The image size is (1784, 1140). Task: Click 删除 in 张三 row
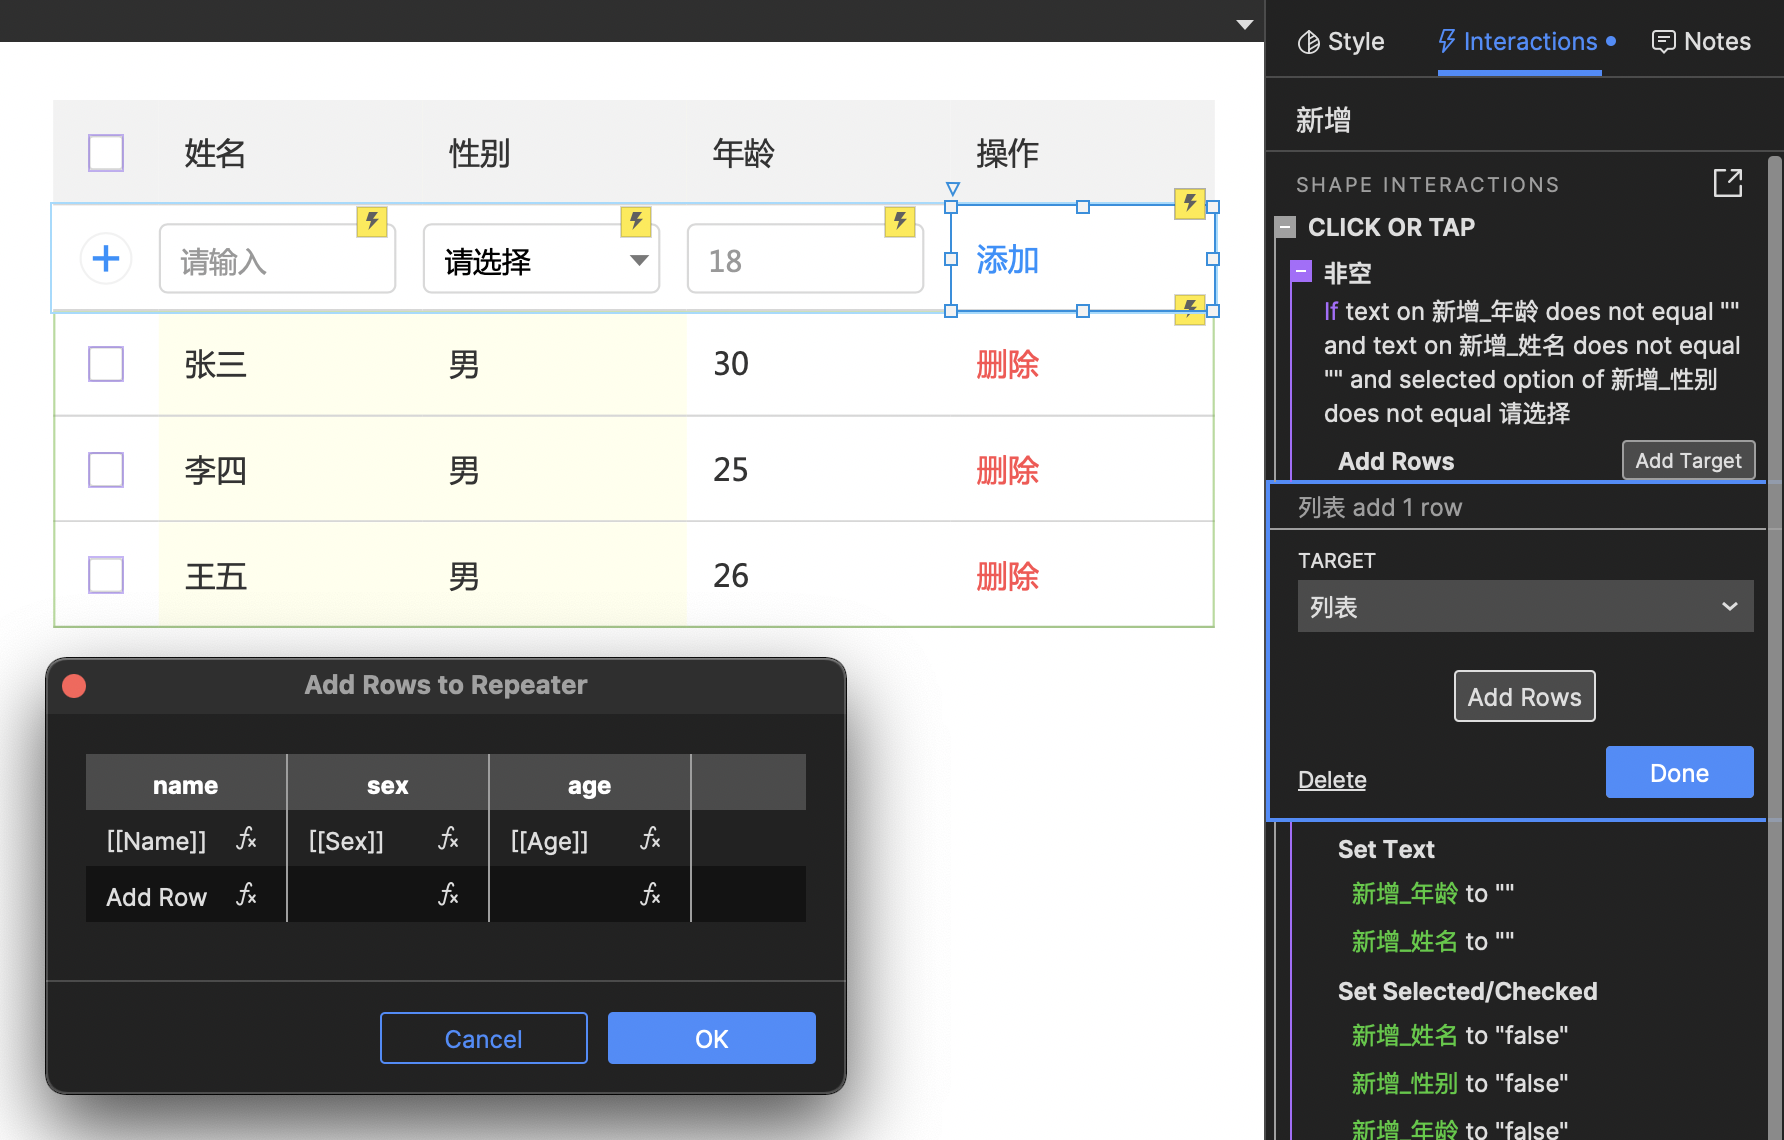[x=1007, y=365]
